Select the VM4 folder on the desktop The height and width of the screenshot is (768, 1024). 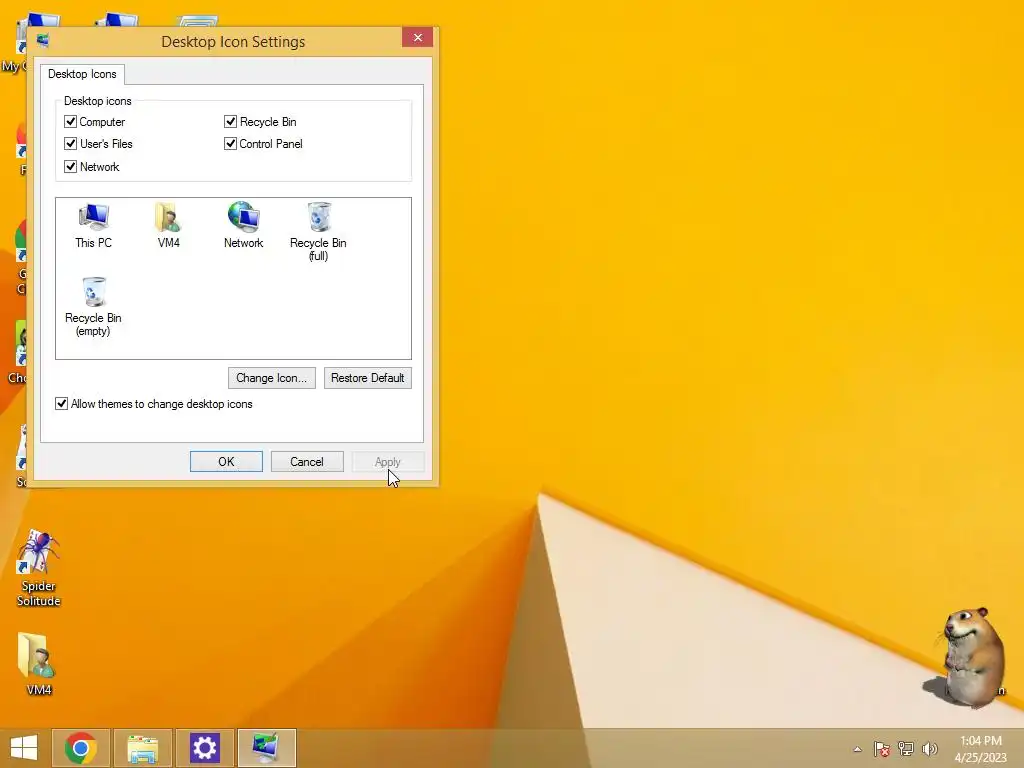pyautogui.click(x=38, y=664)
